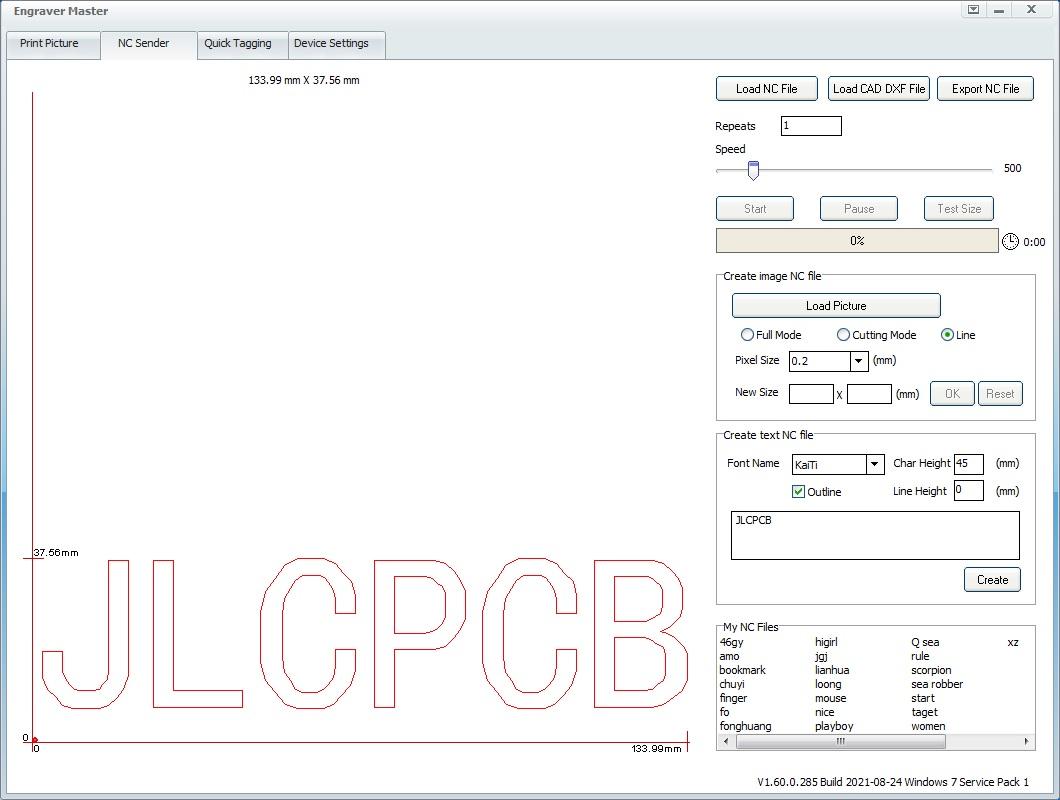This screenshot has height=800, width=1060.
Task: Open the Device Settings tab
Action: click(336, 44)
